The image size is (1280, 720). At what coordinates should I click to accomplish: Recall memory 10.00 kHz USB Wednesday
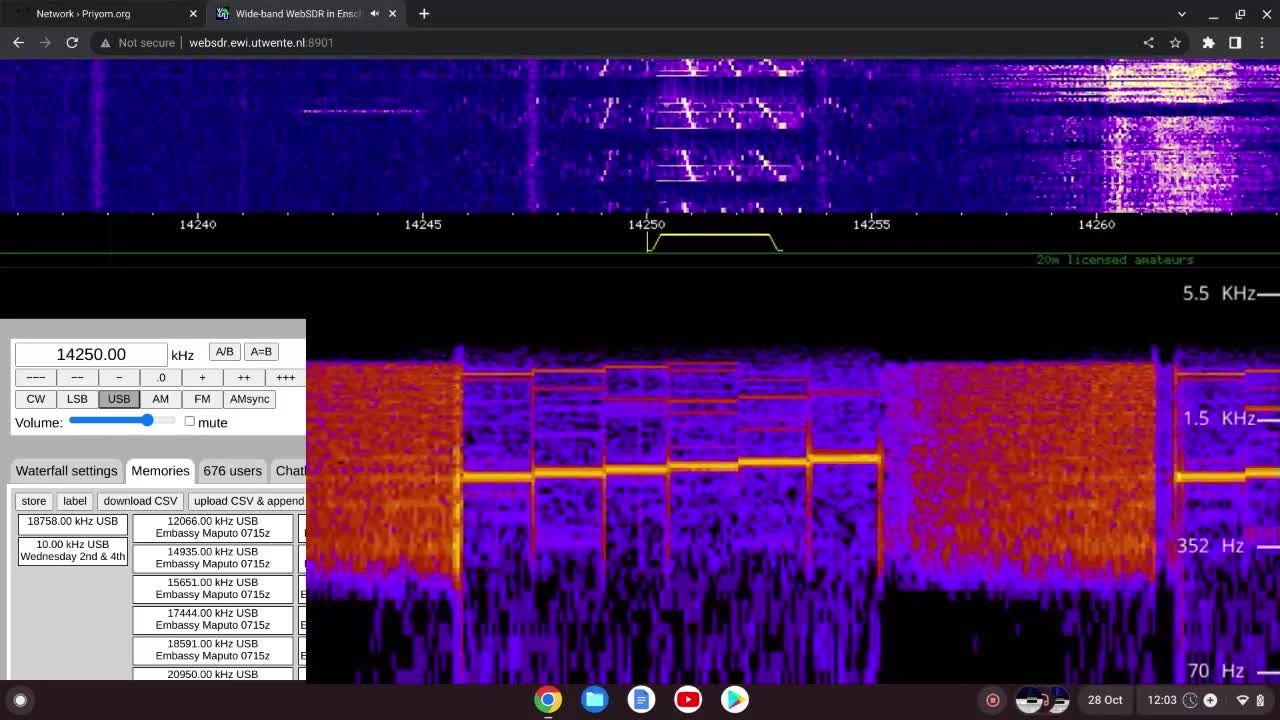pyautogui.click(x=73, y=551)
